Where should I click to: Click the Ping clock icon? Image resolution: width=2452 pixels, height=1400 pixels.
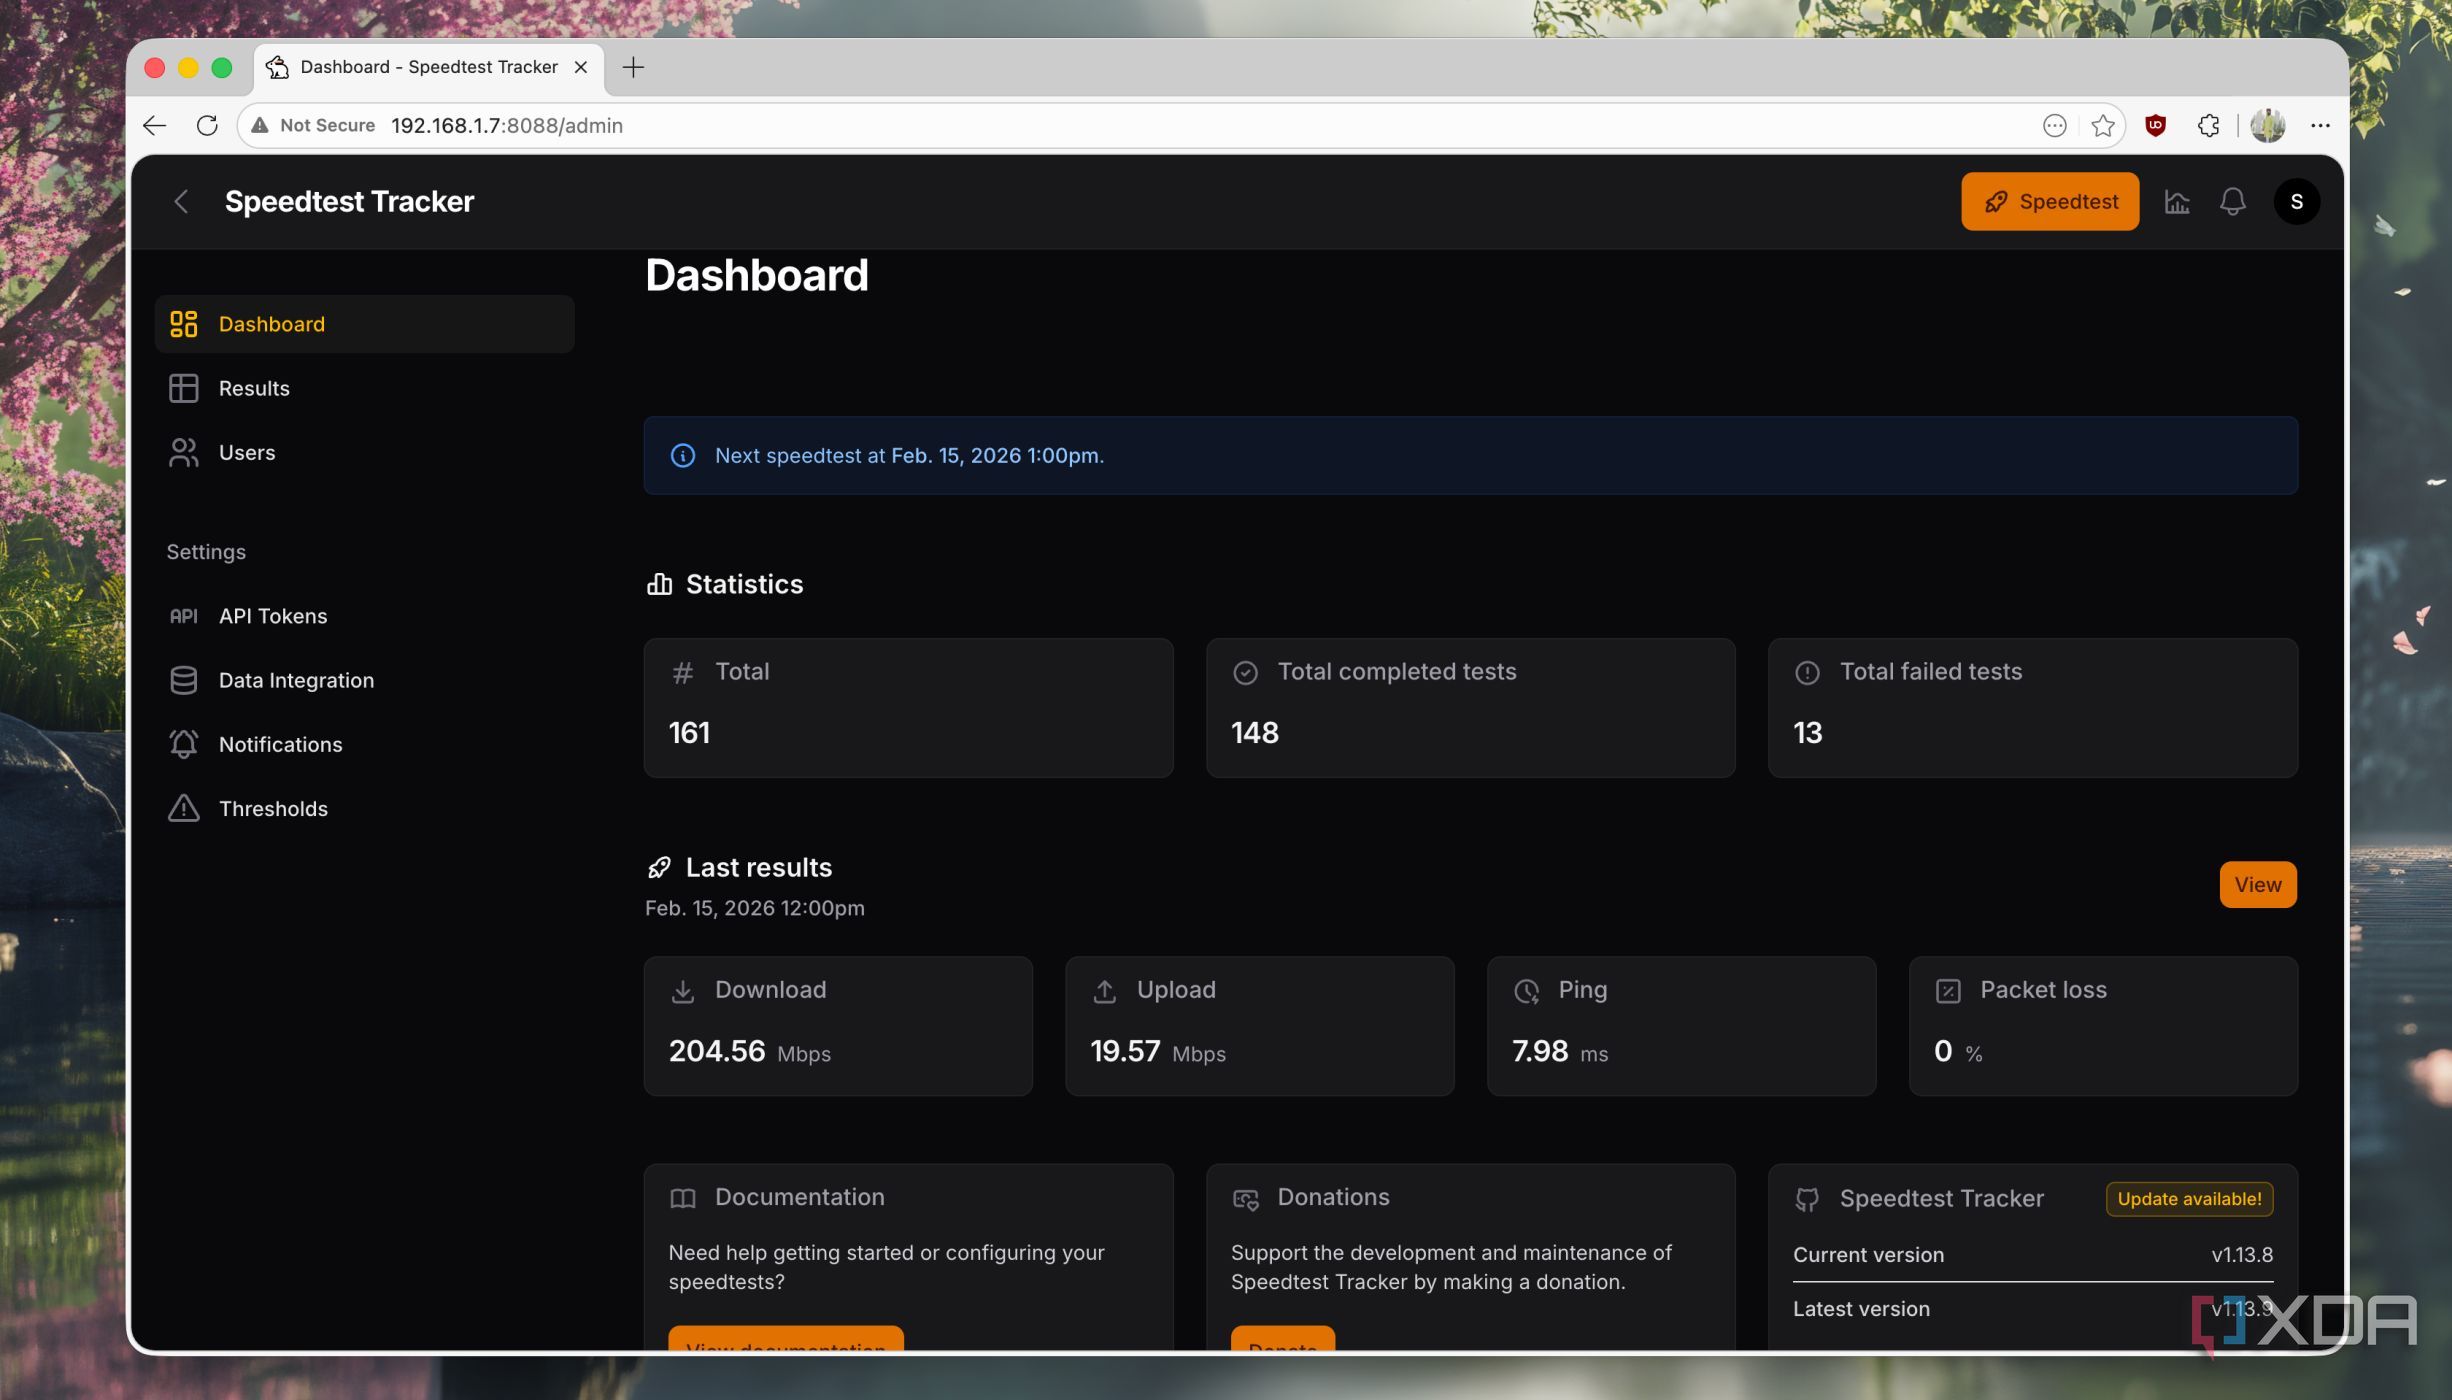[1526, 991]
